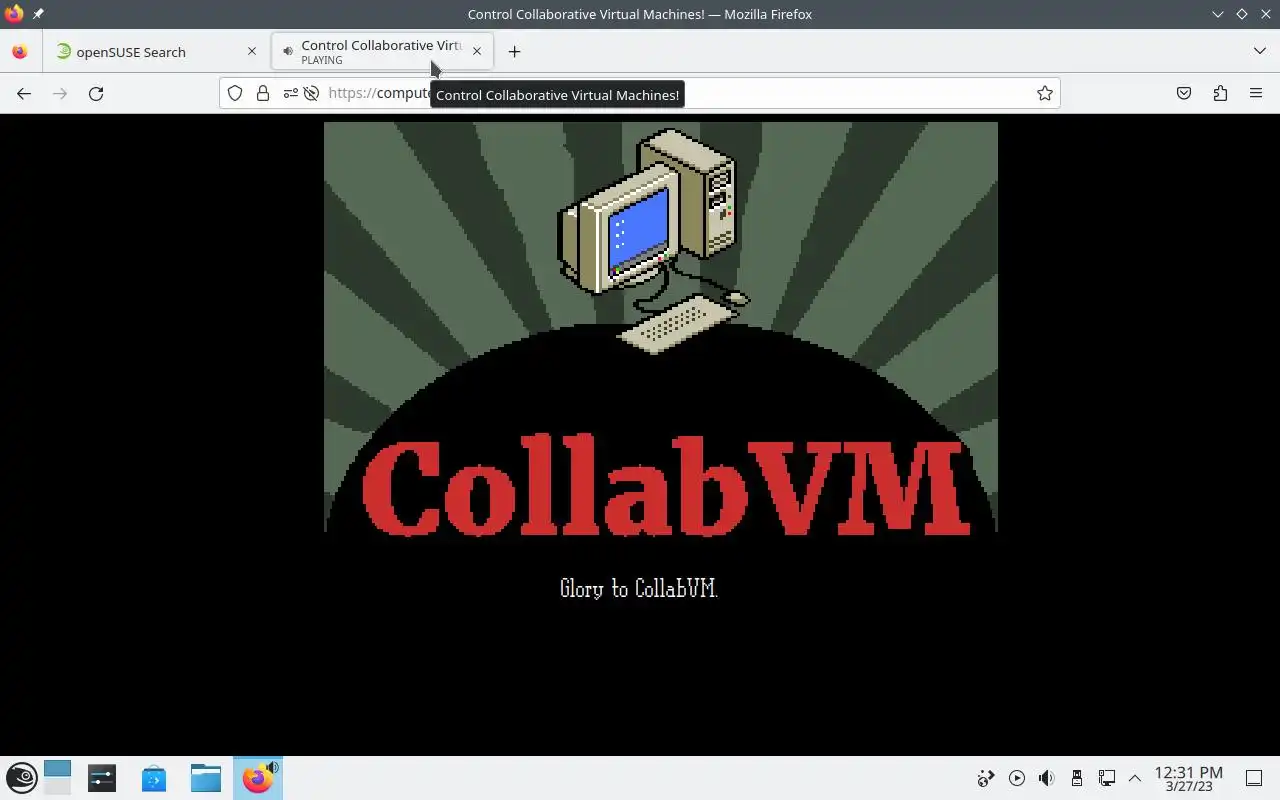The width and height of the screenshot is (1280, 800).
Task: Activate the Firefox taskbar entry
Action: pos(258,778)
